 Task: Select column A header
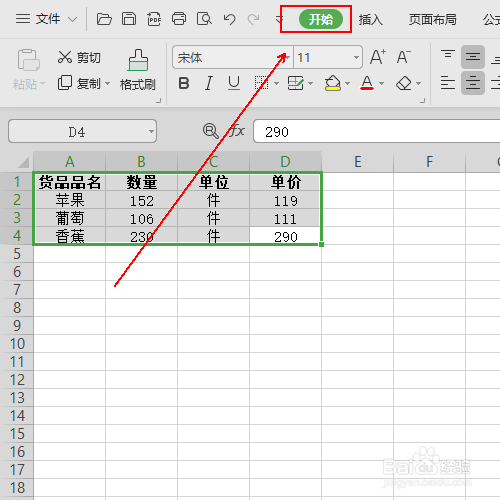click(69, 162)
